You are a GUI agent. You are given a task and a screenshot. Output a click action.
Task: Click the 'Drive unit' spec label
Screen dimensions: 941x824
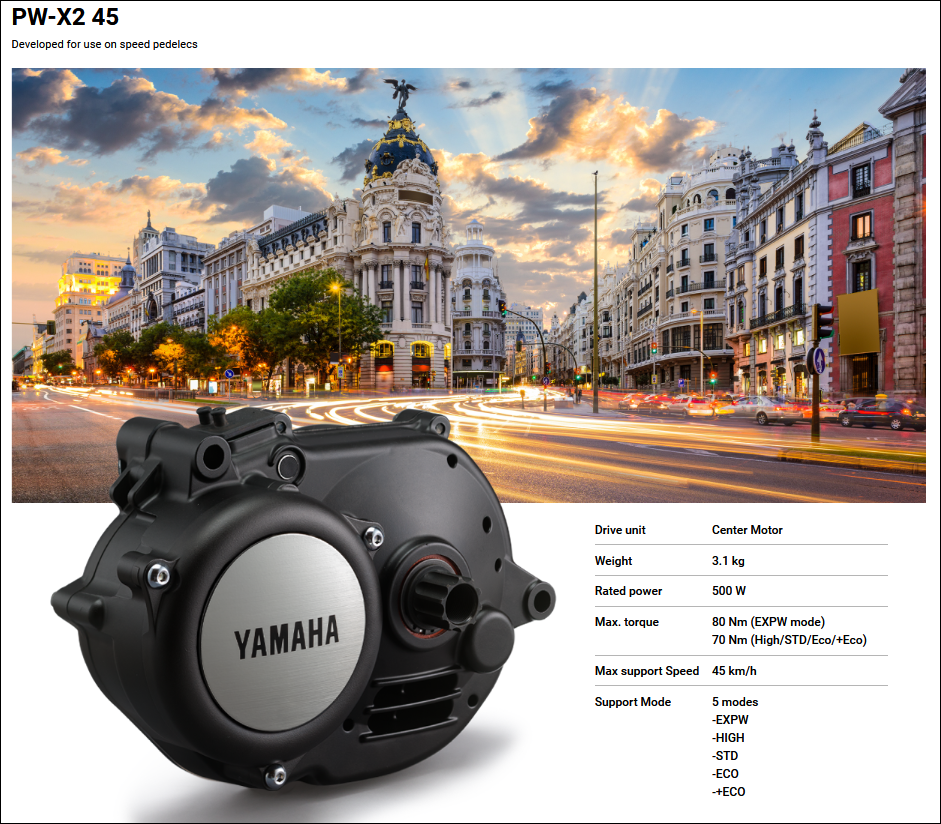point(620,530)
